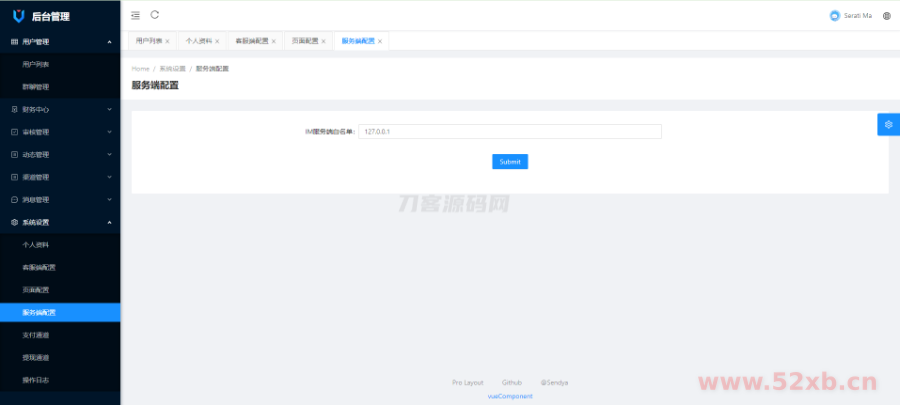The height and width of the screenshot is (405, 900).
Task: Click the 后台管理 shield logo
Action: (x=18, y=16)
